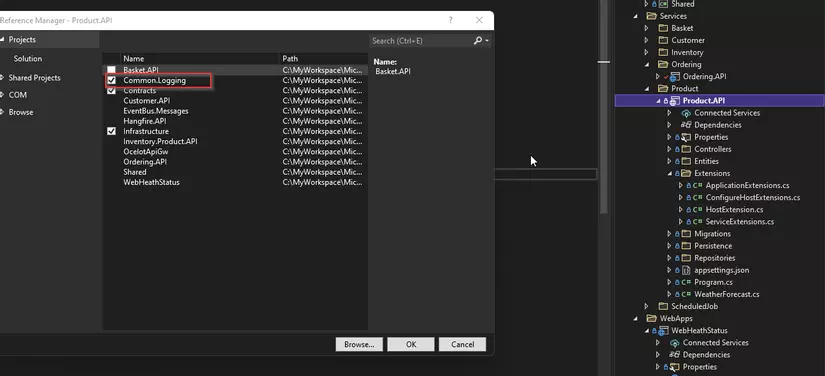Viewport: 825px width, 376px height.
Task: Collapse the WebApps folder node
Action: pyautogui.click(x=636, y=319)
